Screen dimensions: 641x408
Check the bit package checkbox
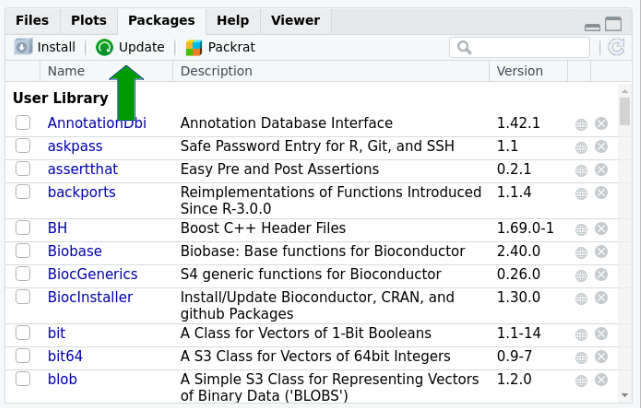tap(23, 332)
